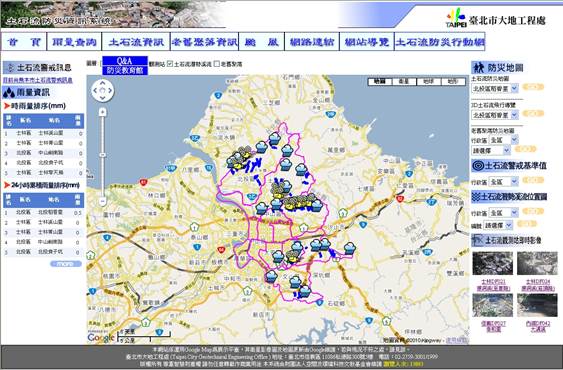Viewport: 563px width, 370px height.
Task: Click the red arrow beside 24小時累積雨量排序
Action: [7, 185]
